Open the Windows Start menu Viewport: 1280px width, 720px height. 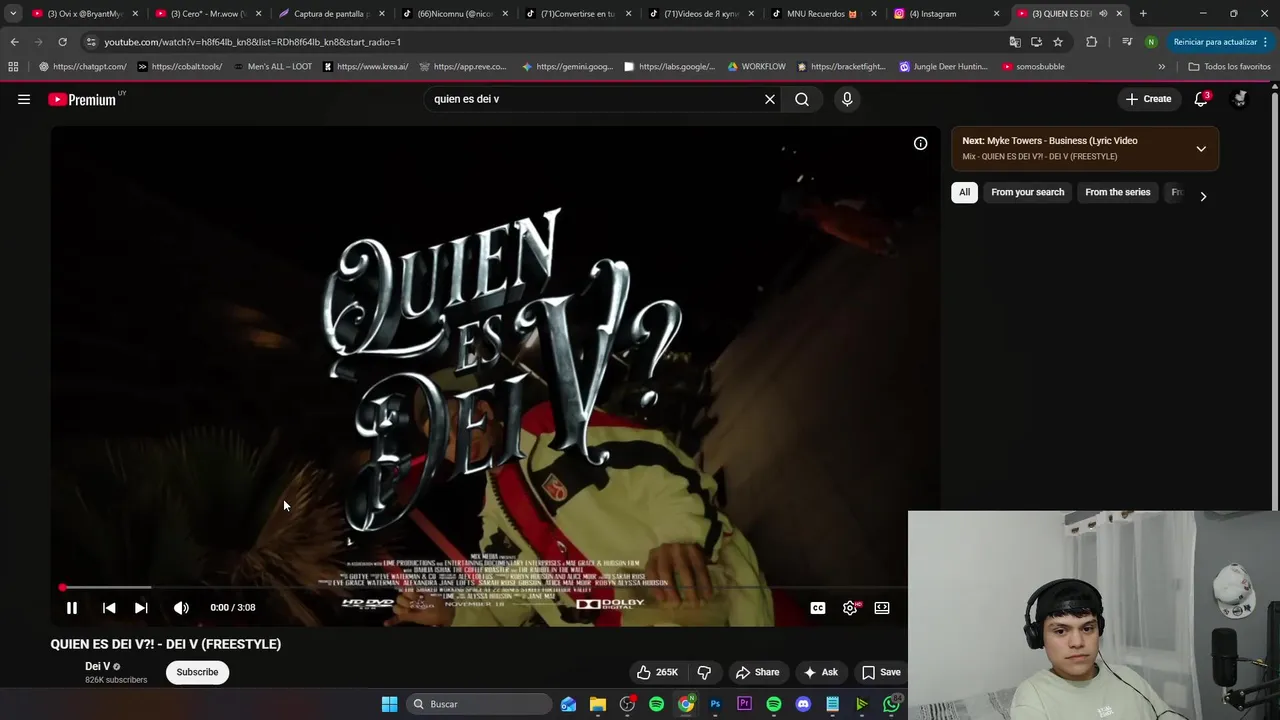click(x=389, y=704)
